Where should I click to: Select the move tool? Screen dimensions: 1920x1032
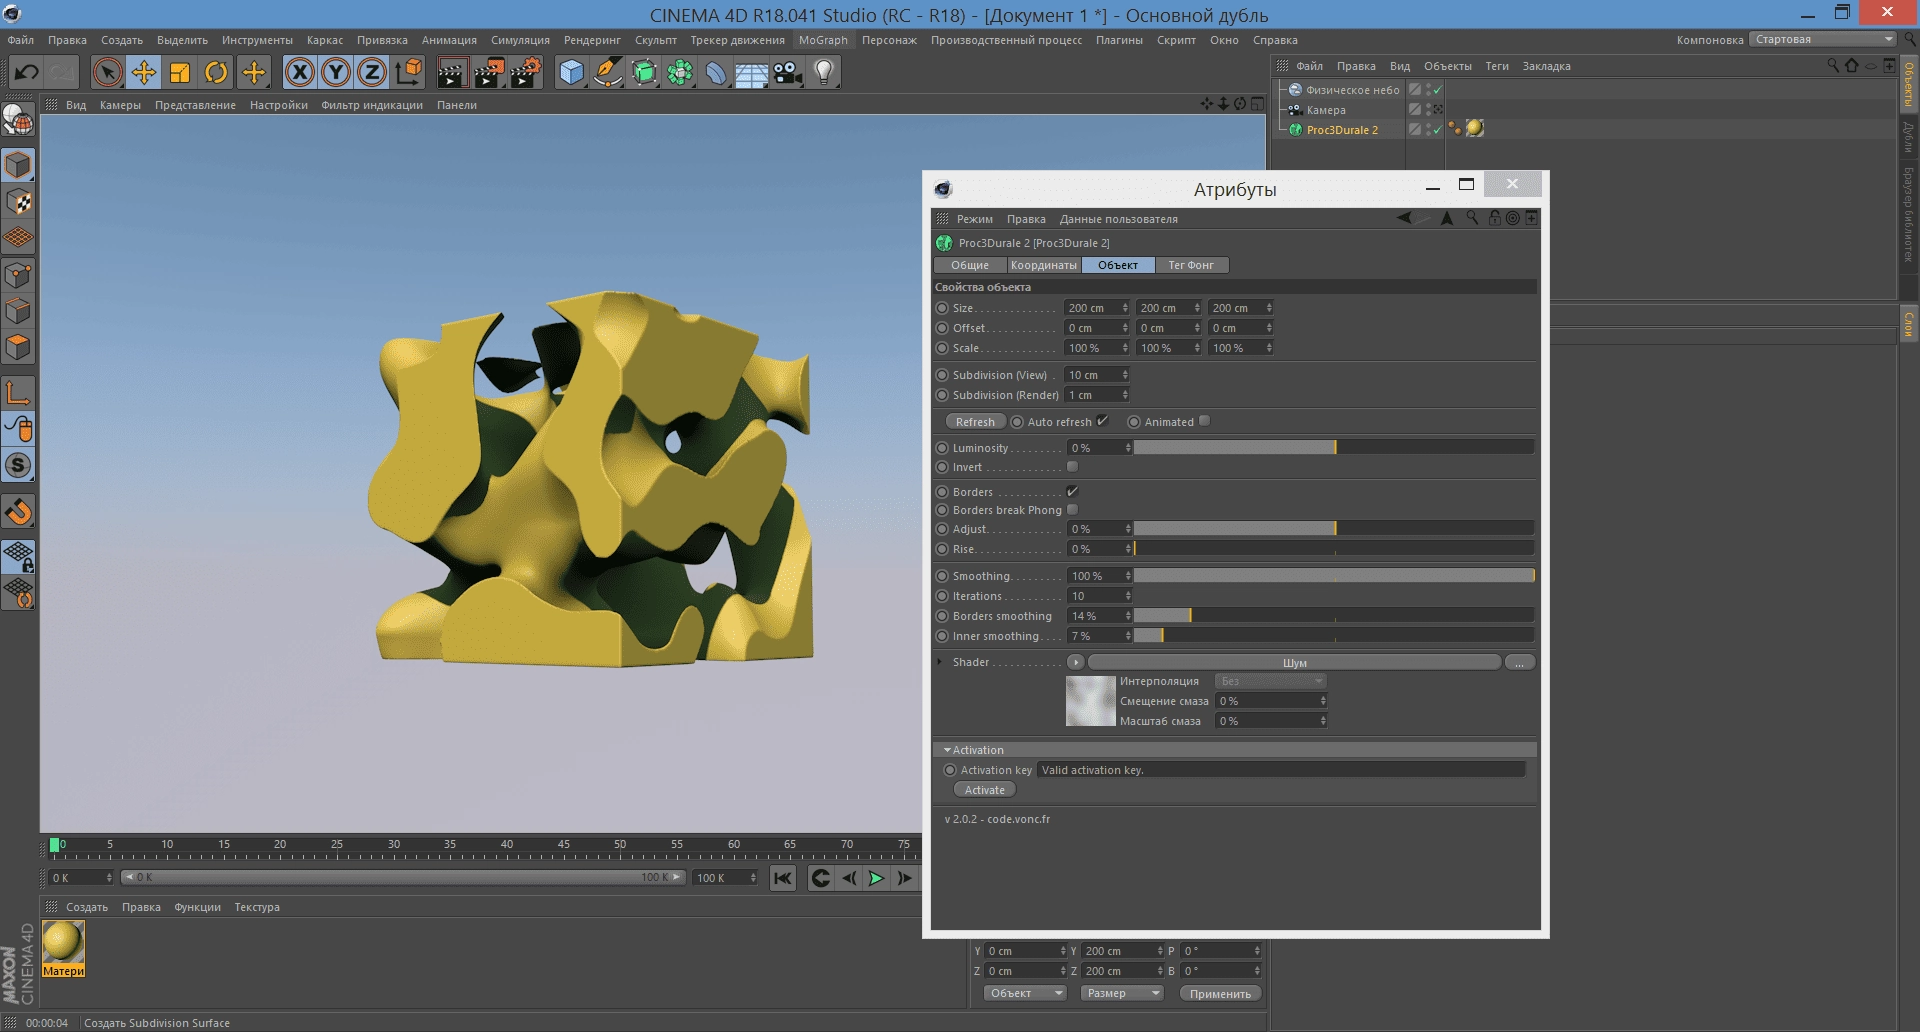point(144,72)
